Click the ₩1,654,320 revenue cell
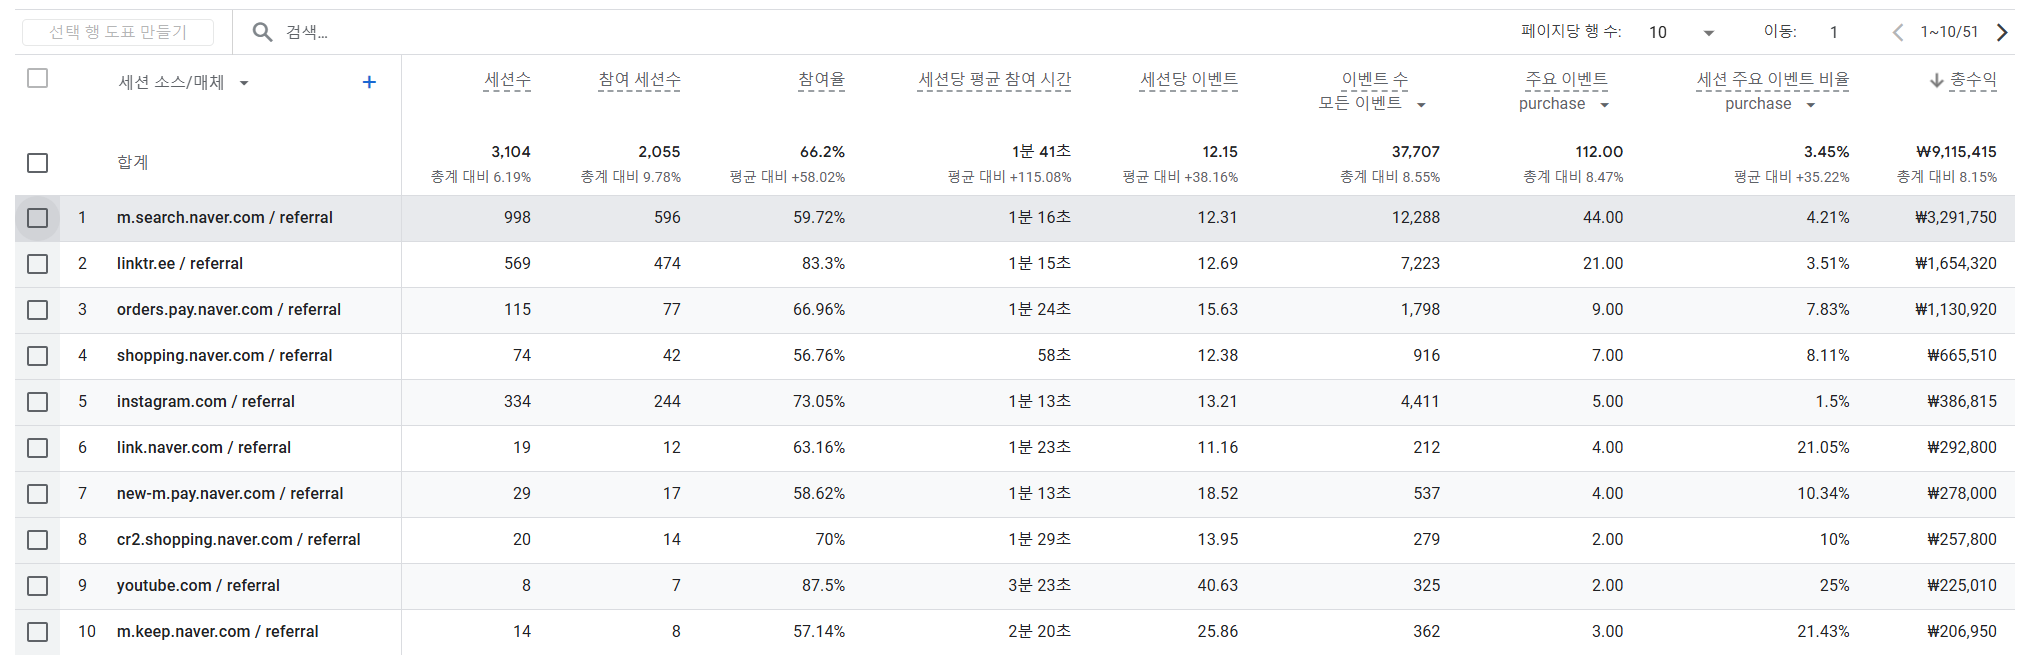The height and width of the screenshot is (662, 2028). [x=1956, y=264]
